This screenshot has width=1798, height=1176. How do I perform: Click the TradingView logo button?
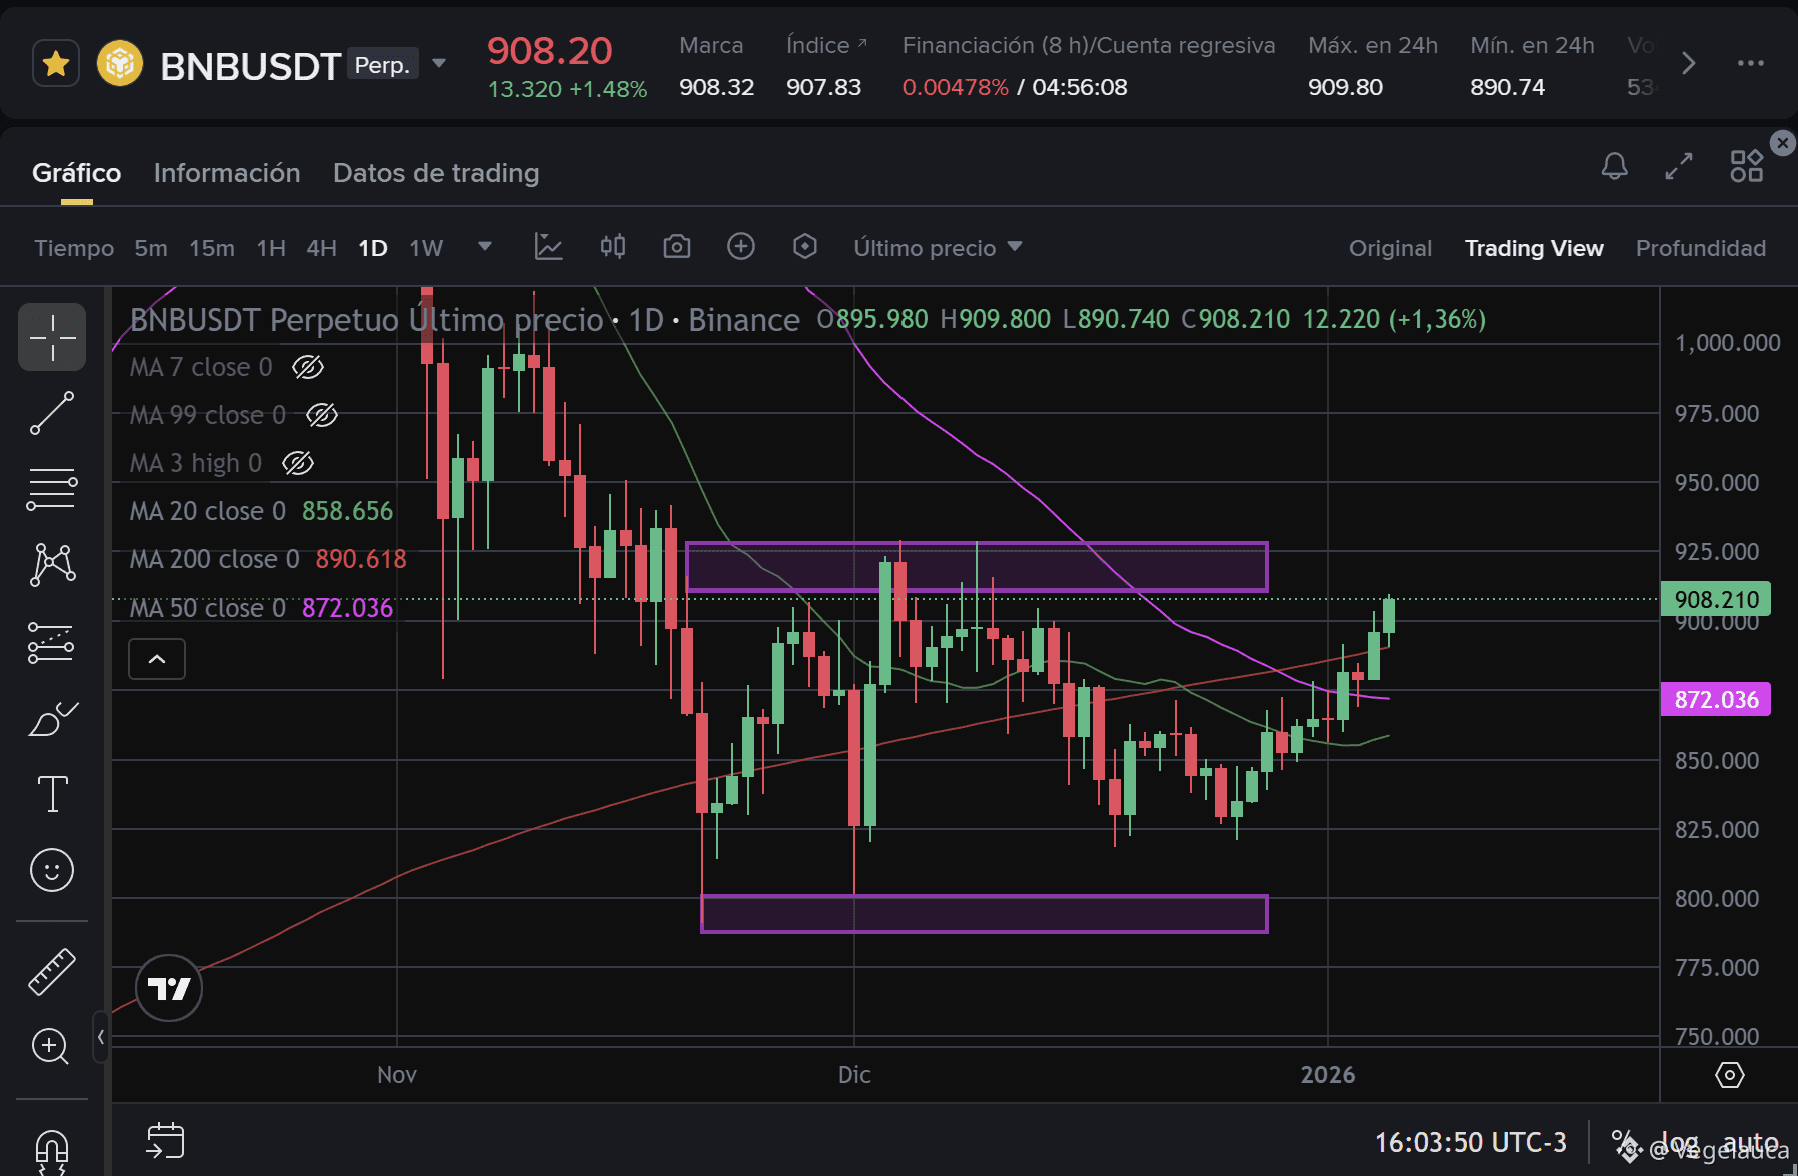(169, 988)
